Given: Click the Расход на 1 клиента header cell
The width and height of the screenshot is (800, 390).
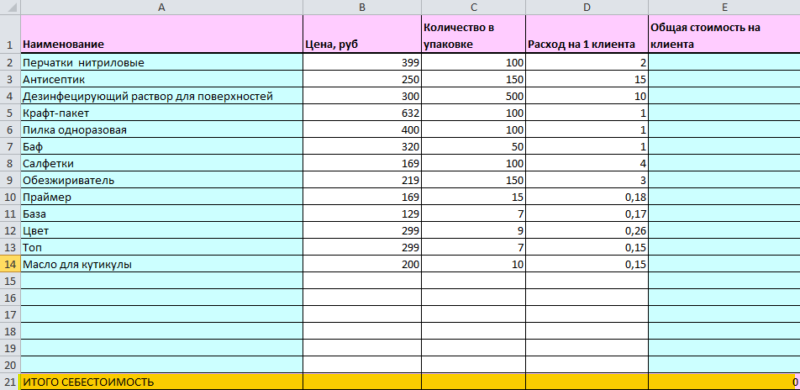Looking at the screenshot, I should pos(587,34).
